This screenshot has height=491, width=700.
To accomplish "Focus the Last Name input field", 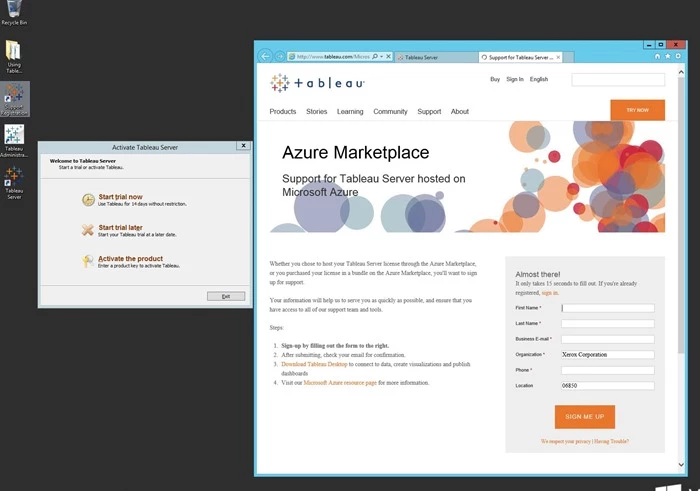I will point(608,324).
